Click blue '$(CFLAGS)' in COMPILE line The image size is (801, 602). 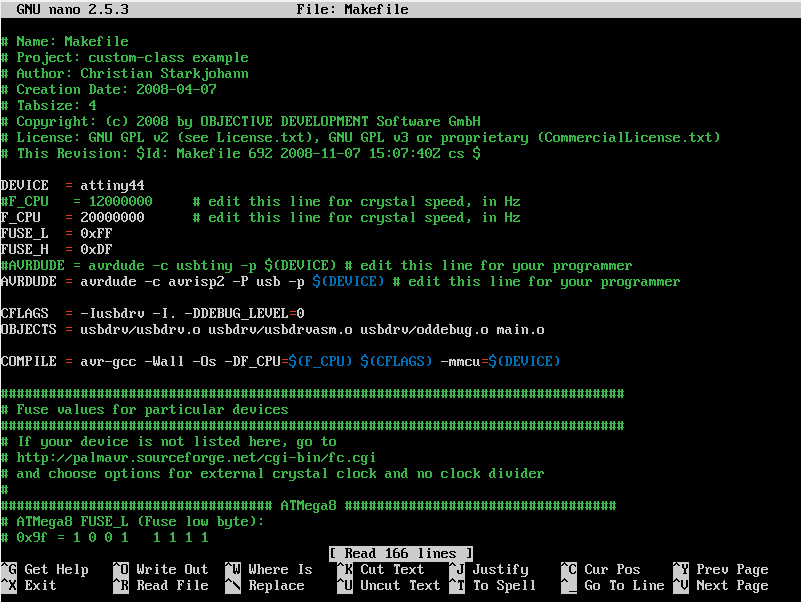[396, 362]
